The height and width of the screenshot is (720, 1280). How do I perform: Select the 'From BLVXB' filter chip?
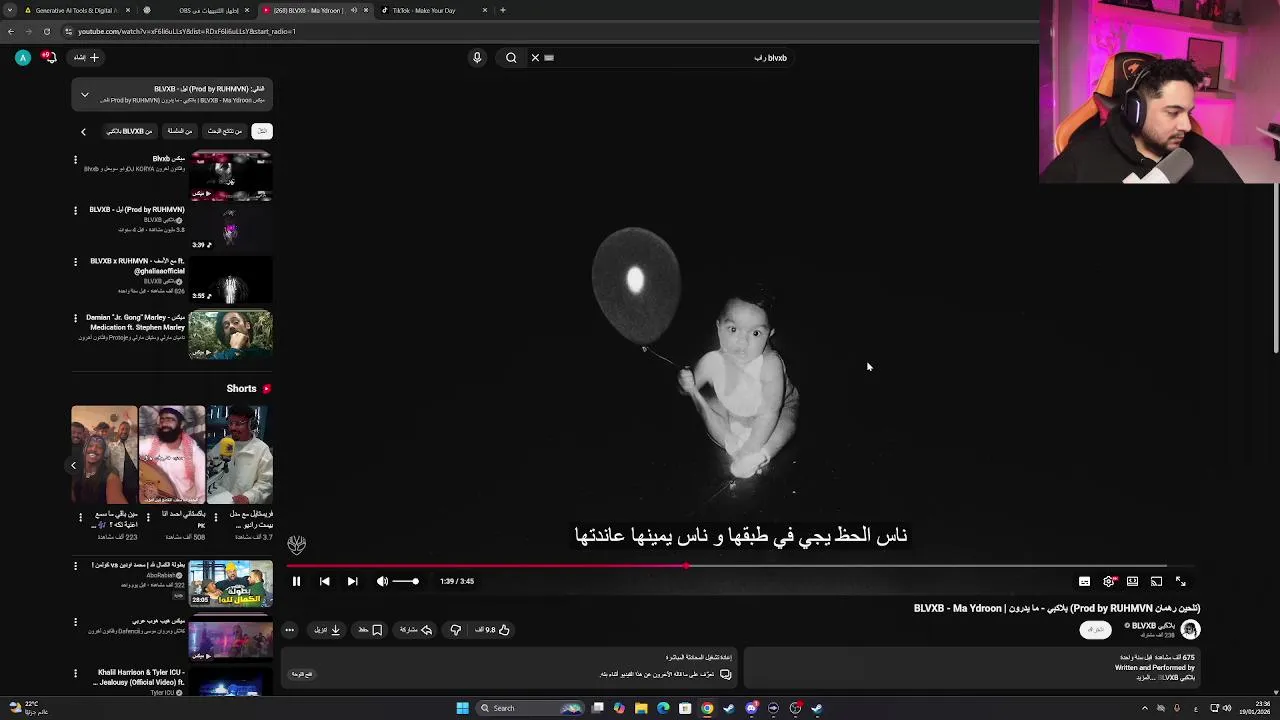pyautogui.click(x=130, y=131)
